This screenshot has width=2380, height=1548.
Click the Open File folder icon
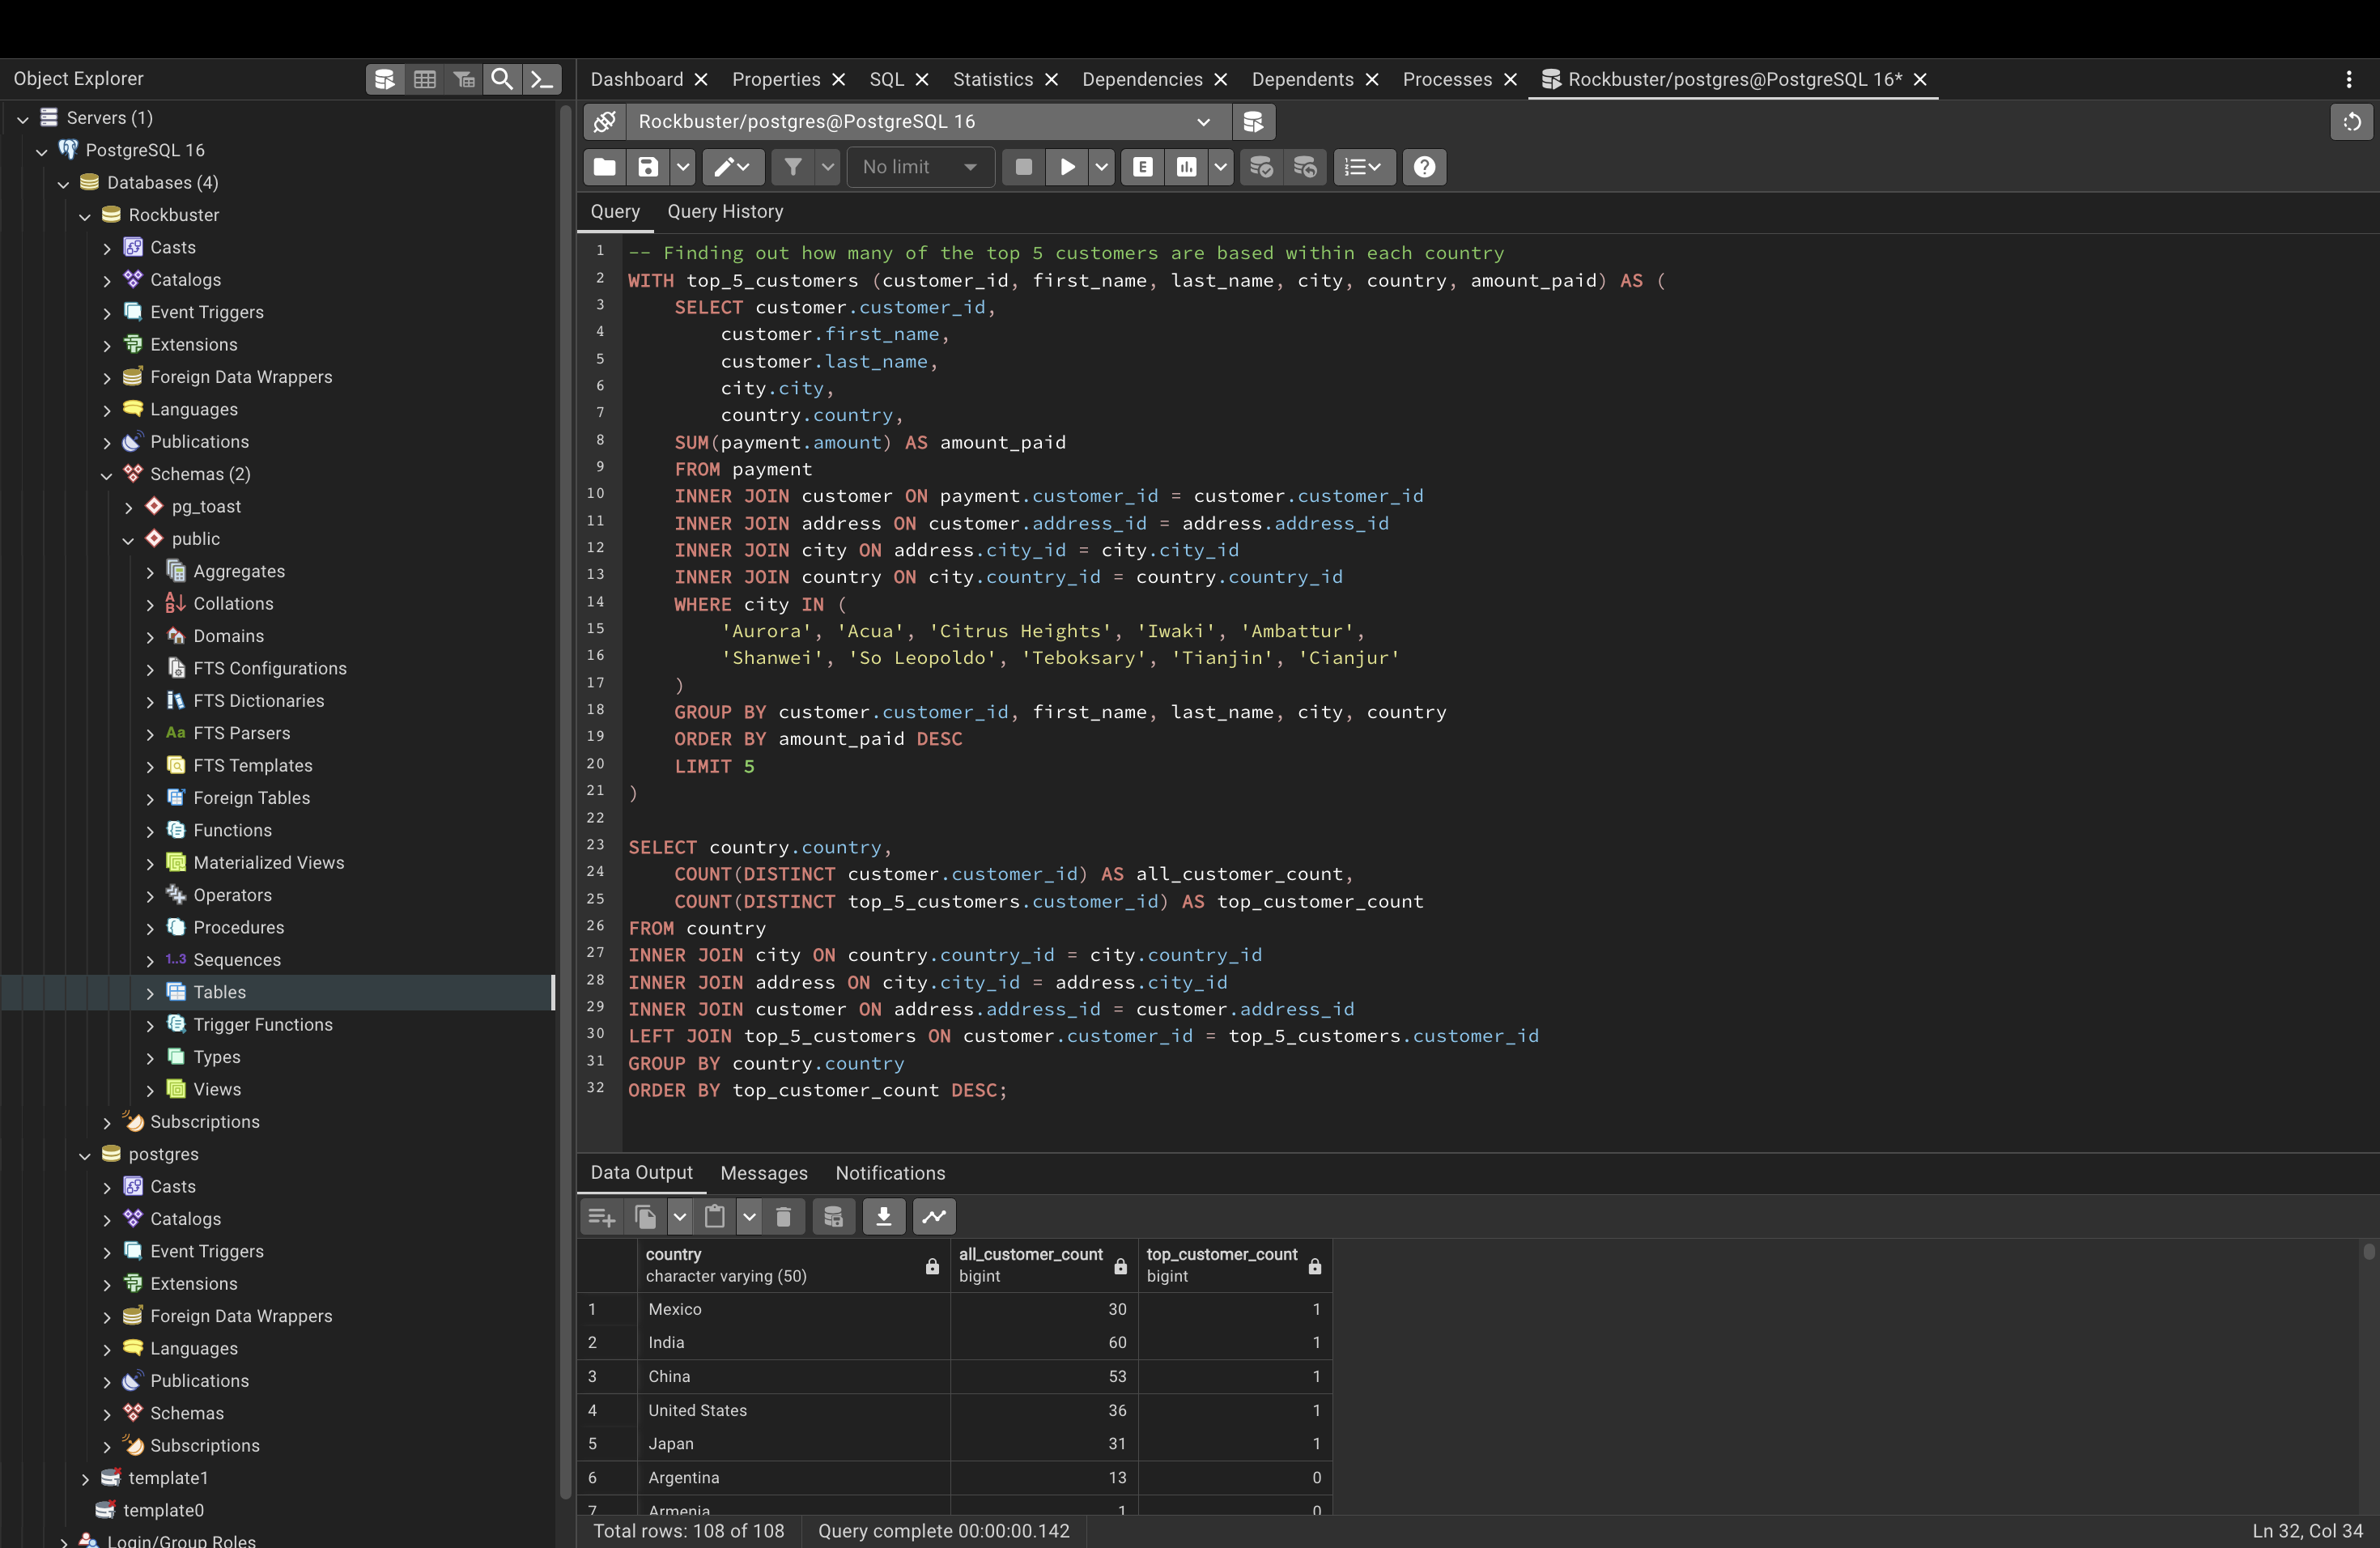coord(604,167)
